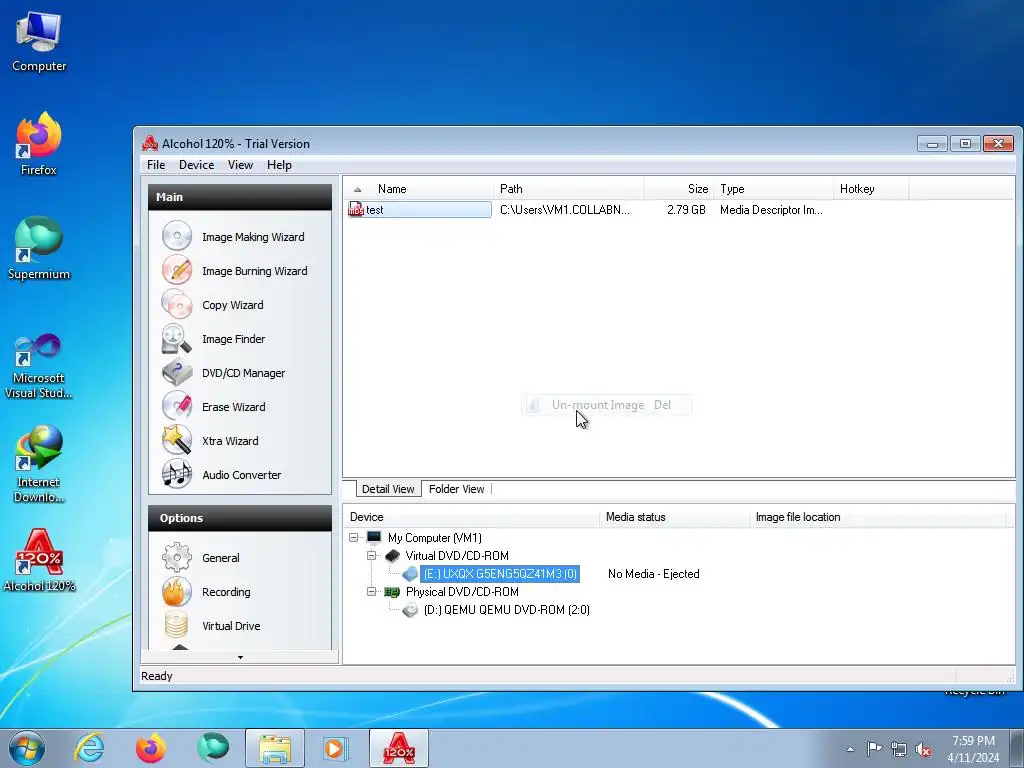1024x768 pixels.
Task: Sort the image list by Name column
Action: 419,189
